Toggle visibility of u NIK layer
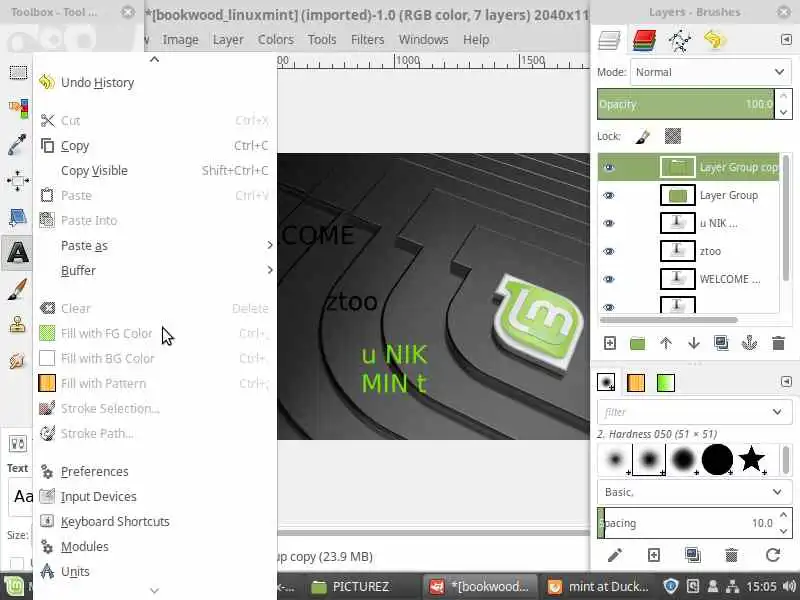Screen dimensions: 800x600 coord(609,223)
